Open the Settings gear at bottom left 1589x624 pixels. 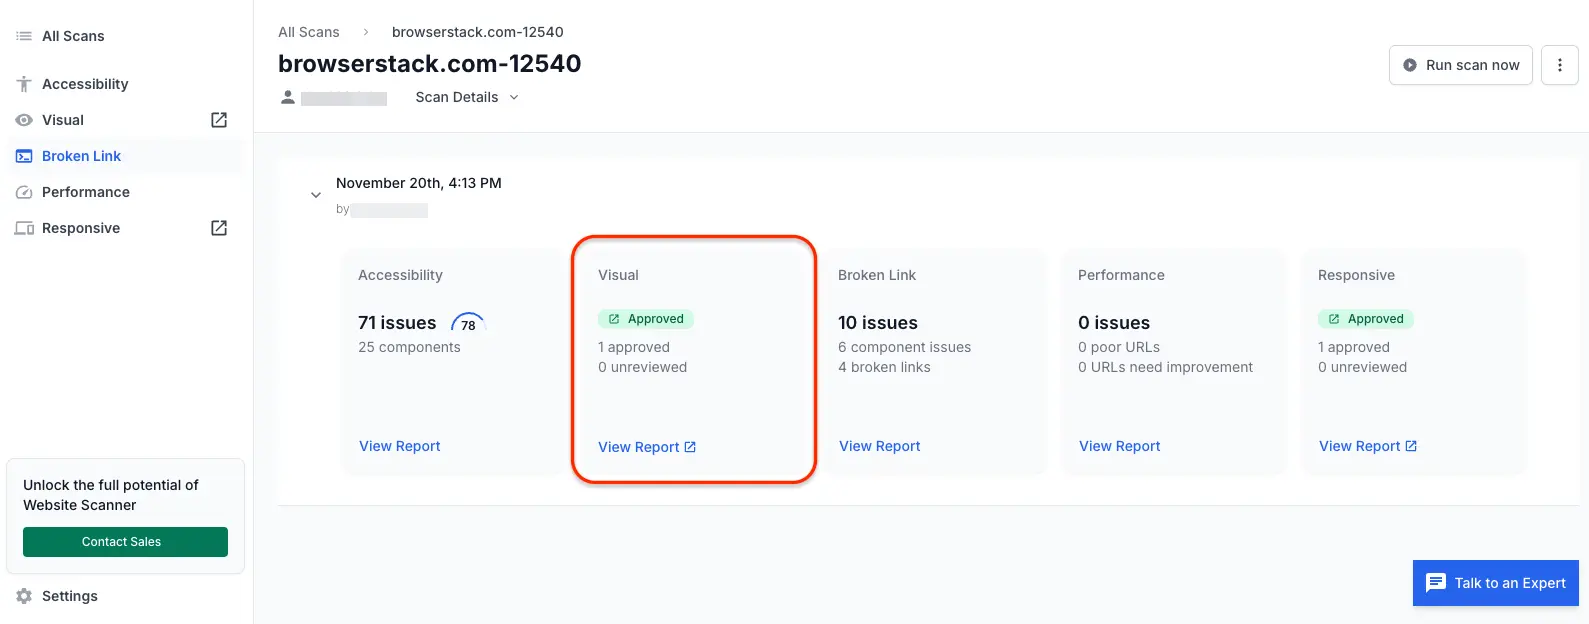[22, 595]
